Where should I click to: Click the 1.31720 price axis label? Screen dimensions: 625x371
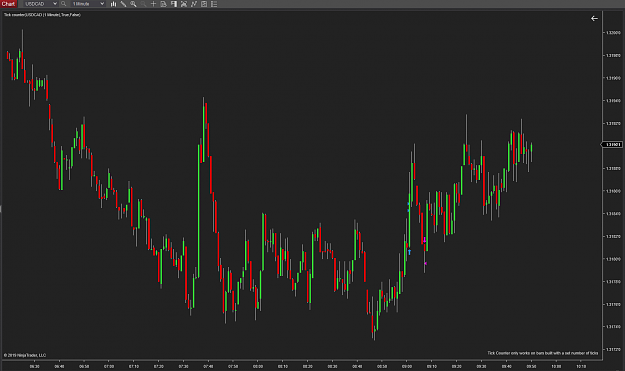(x=613, y=349)
